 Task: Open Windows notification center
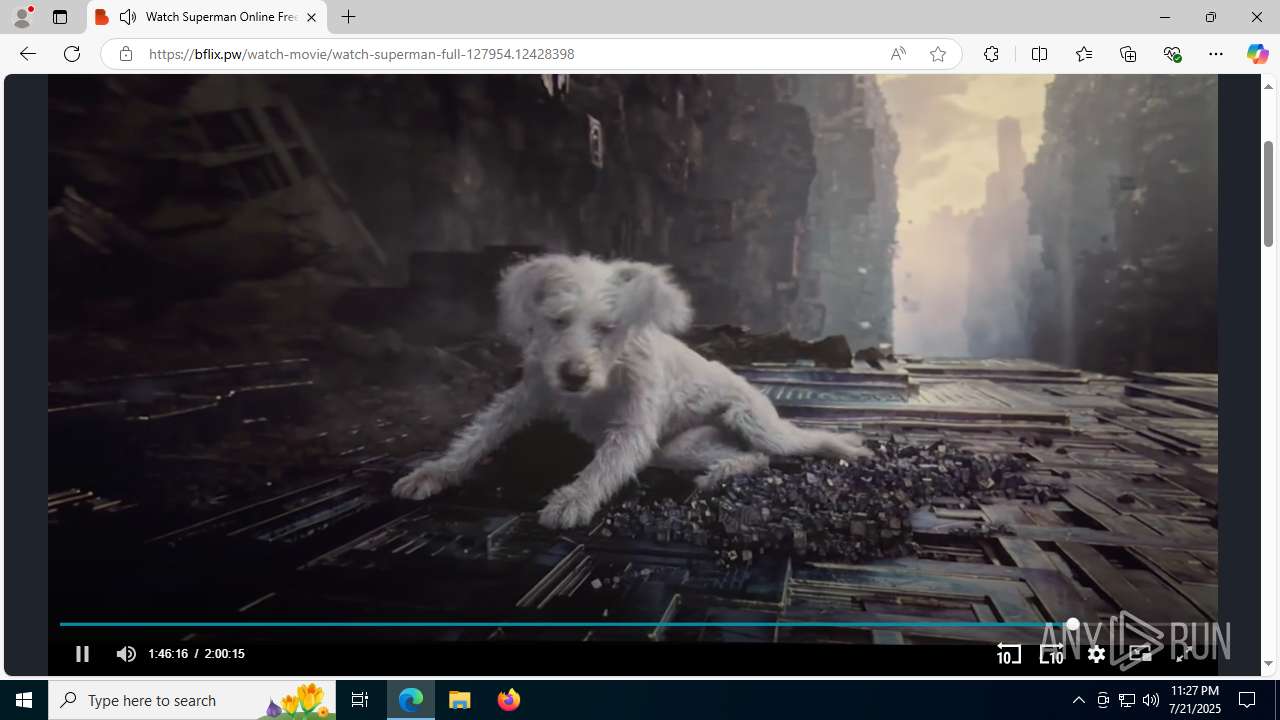coord(1248,700)
